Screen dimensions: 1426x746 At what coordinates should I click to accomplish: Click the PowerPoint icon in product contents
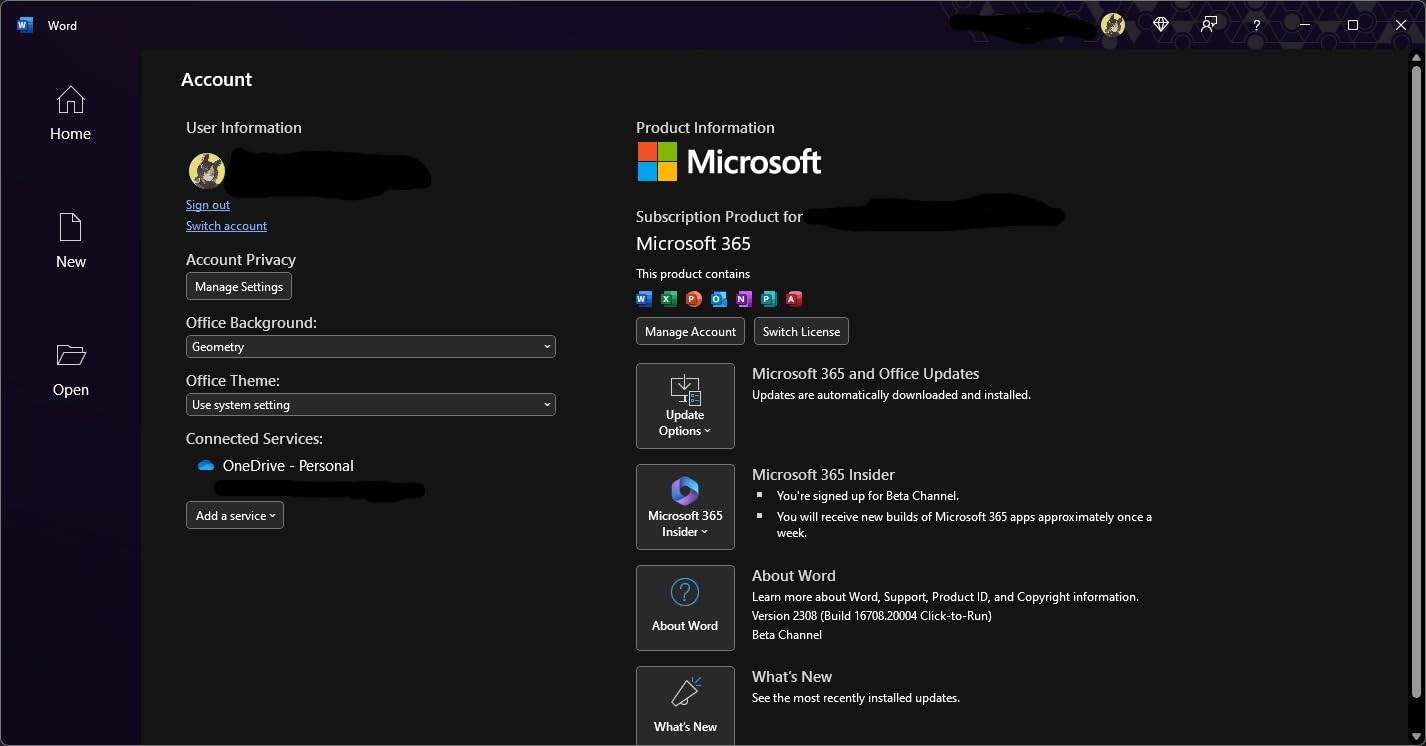tap(693, 298)
